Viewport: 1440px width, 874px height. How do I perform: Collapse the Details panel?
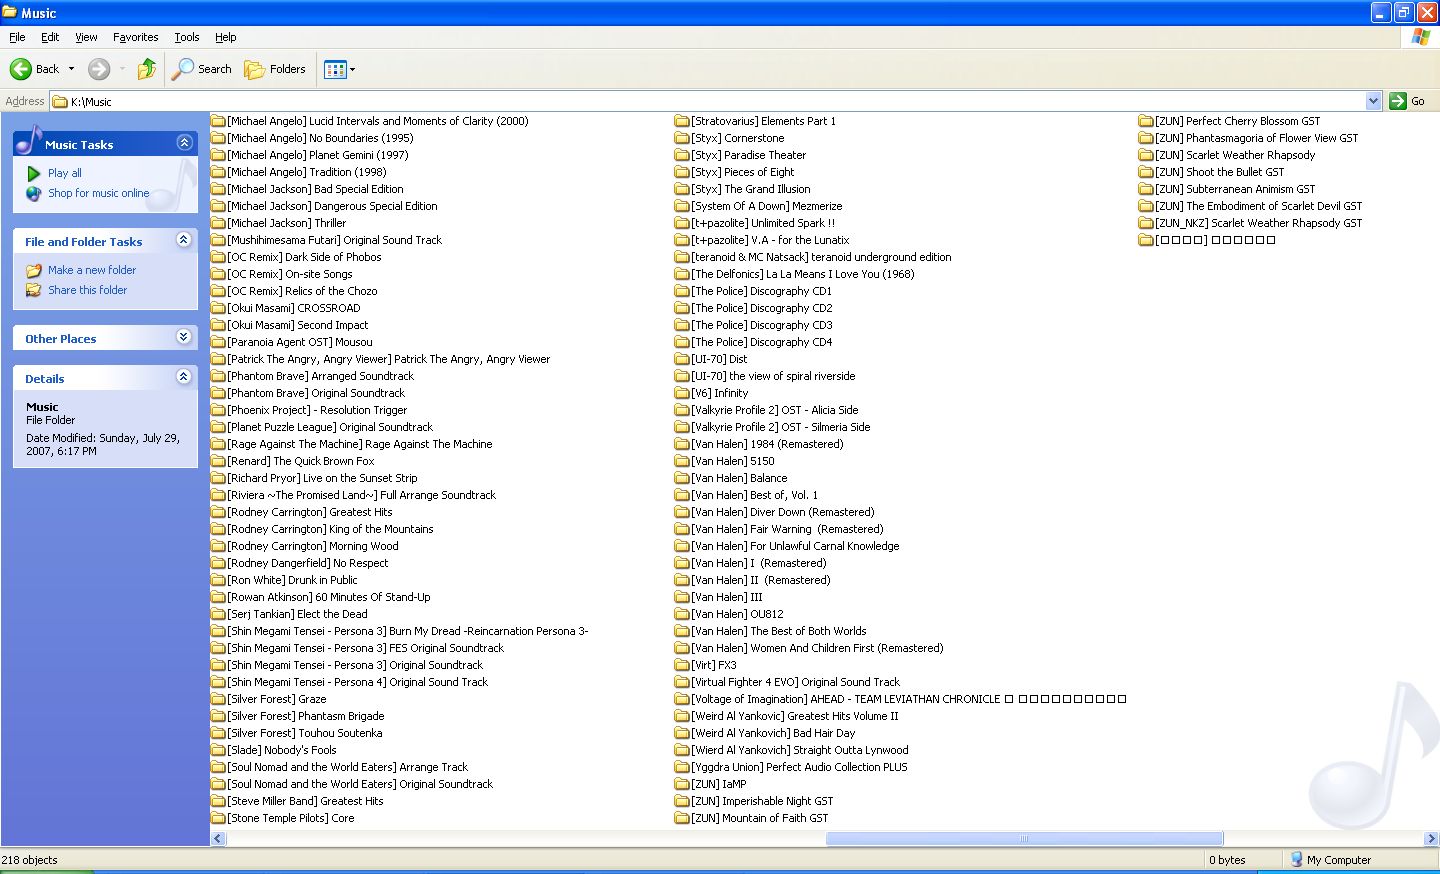click(x=183, y=377)
